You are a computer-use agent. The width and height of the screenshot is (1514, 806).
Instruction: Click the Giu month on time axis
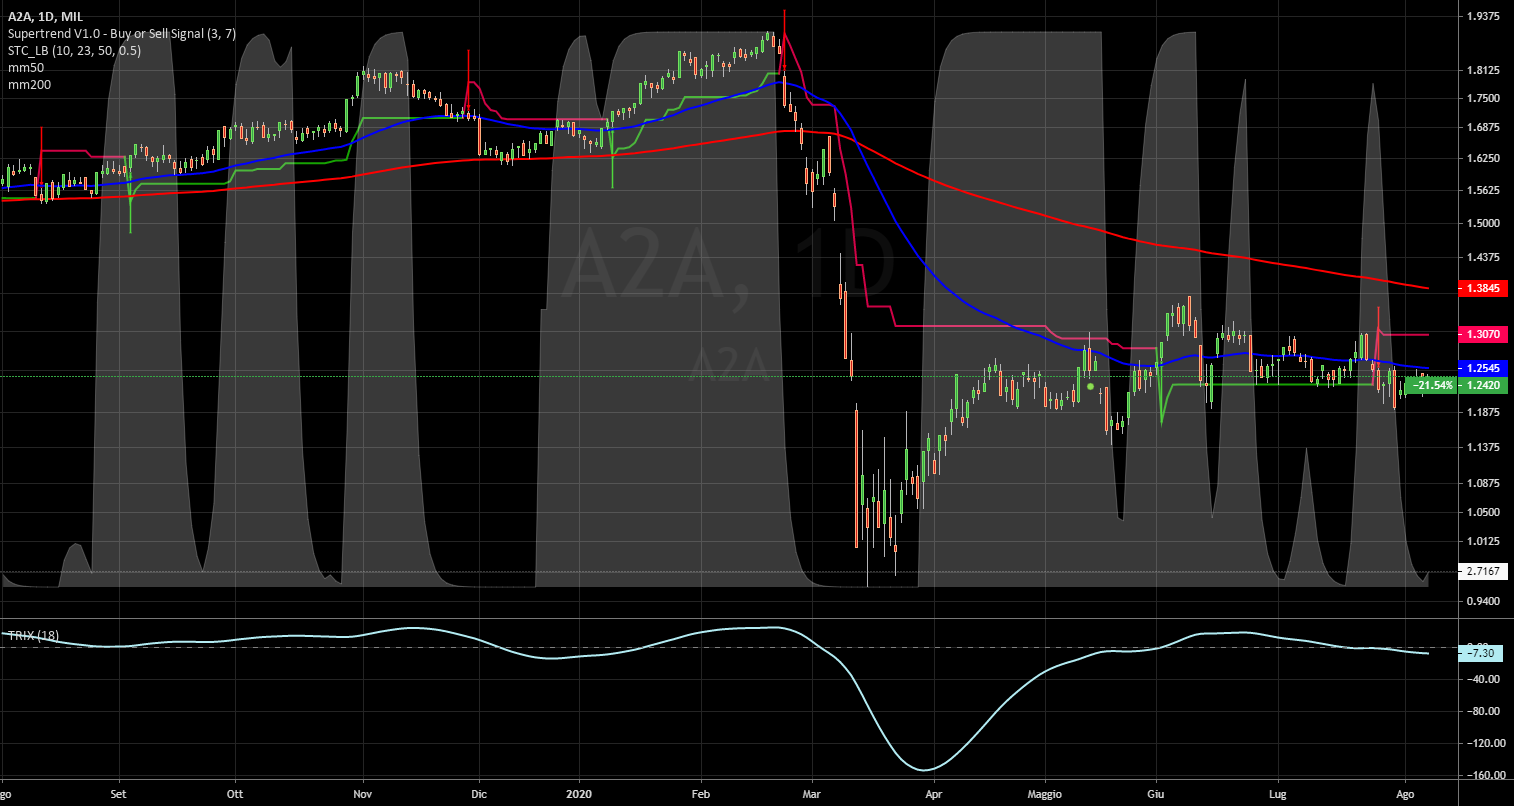[x=1156, y=793]
